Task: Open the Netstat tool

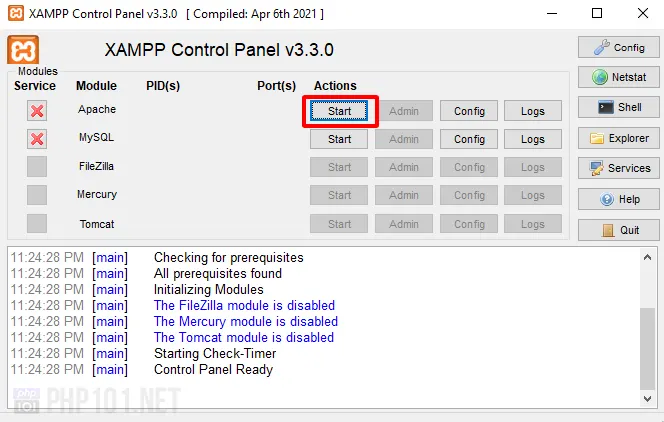Action: tap(619, 77)
